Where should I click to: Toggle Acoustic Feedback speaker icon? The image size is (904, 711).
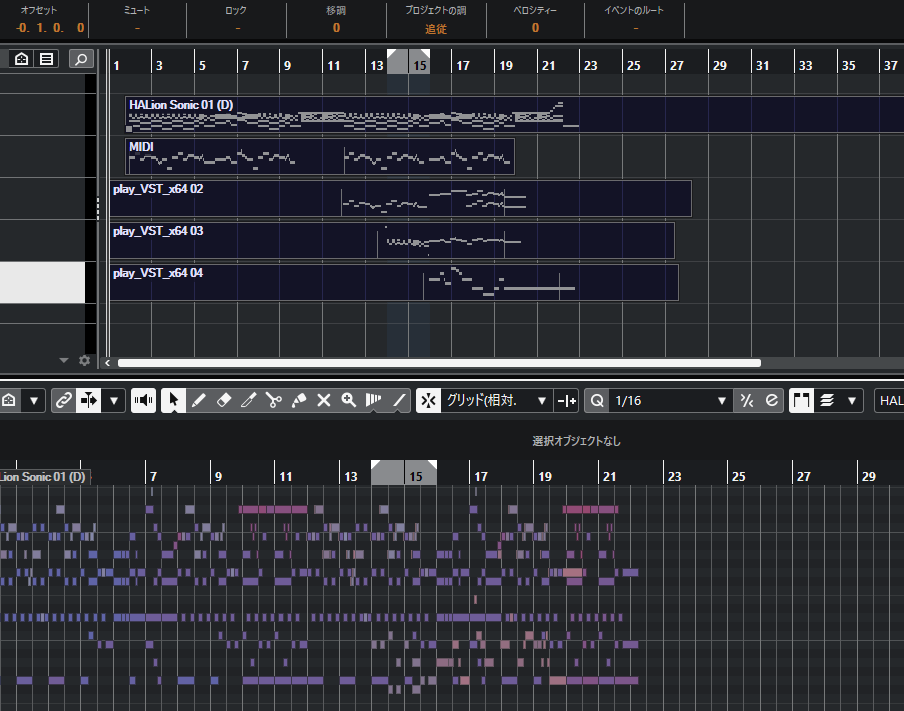144,400
